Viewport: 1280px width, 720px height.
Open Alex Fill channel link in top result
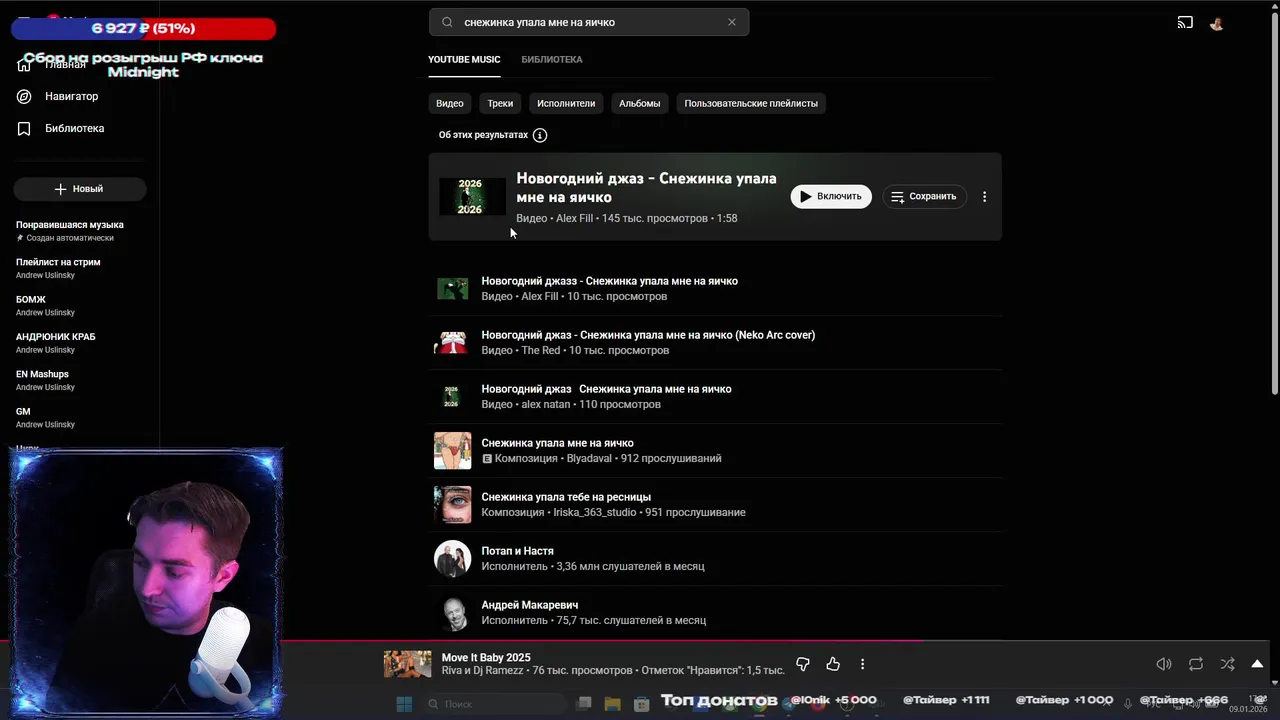tap(574, 218)
